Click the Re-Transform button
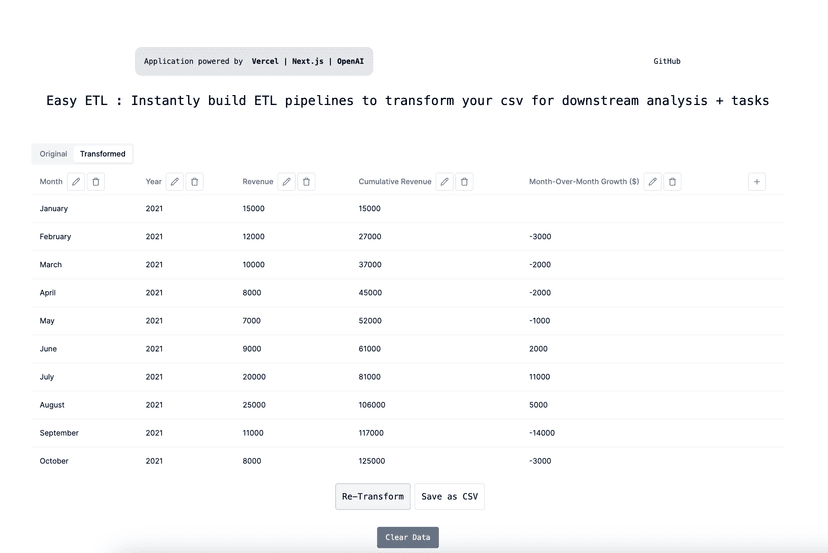The height and width of the screenshot is (553, 828). pos(373,496)
